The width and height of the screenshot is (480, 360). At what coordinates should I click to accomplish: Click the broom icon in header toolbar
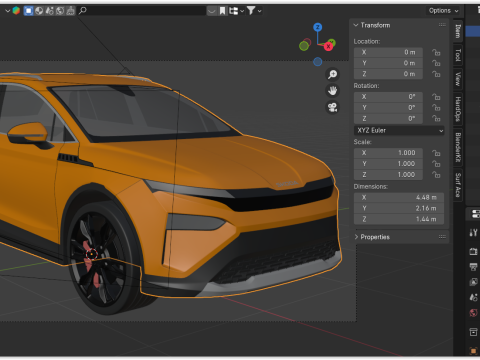pos(70,11)
